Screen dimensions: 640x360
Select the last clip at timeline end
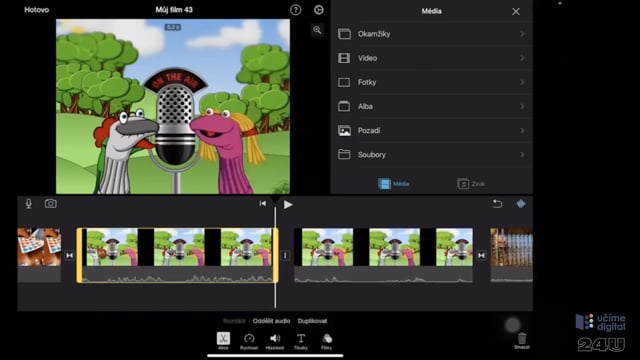[511, 255]
